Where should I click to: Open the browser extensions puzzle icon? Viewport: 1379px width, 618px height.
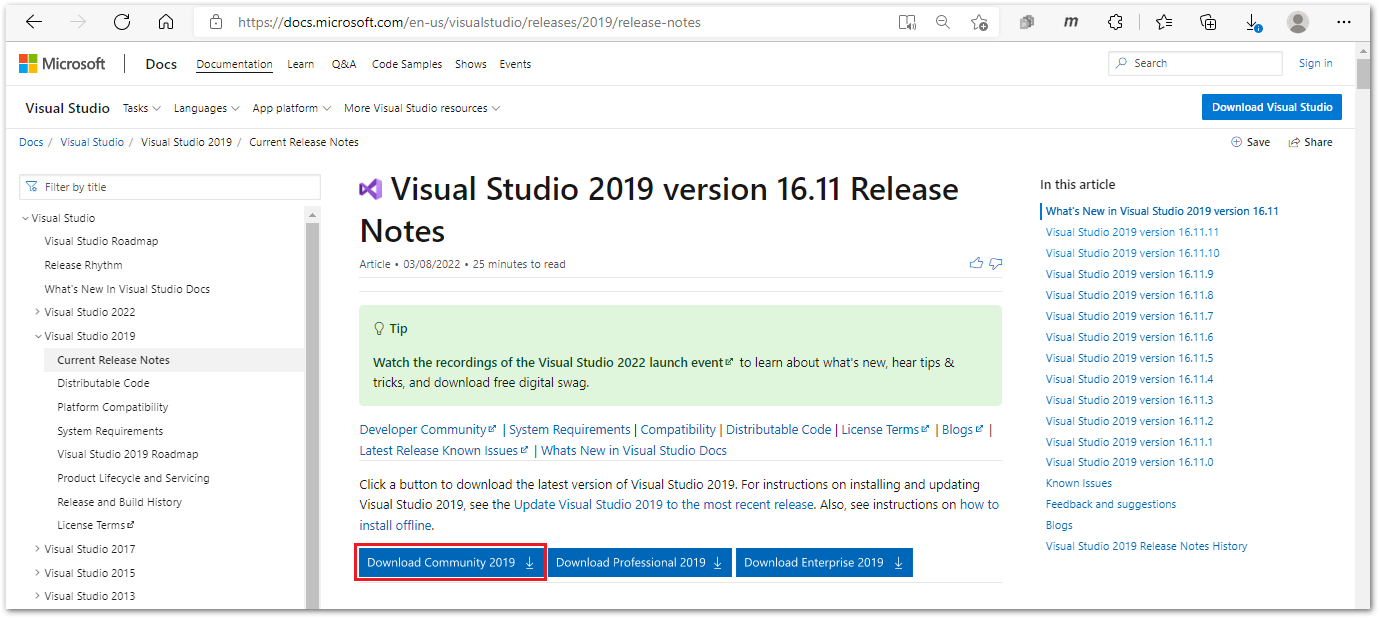pyautogui.click(x=1116, y=22)
